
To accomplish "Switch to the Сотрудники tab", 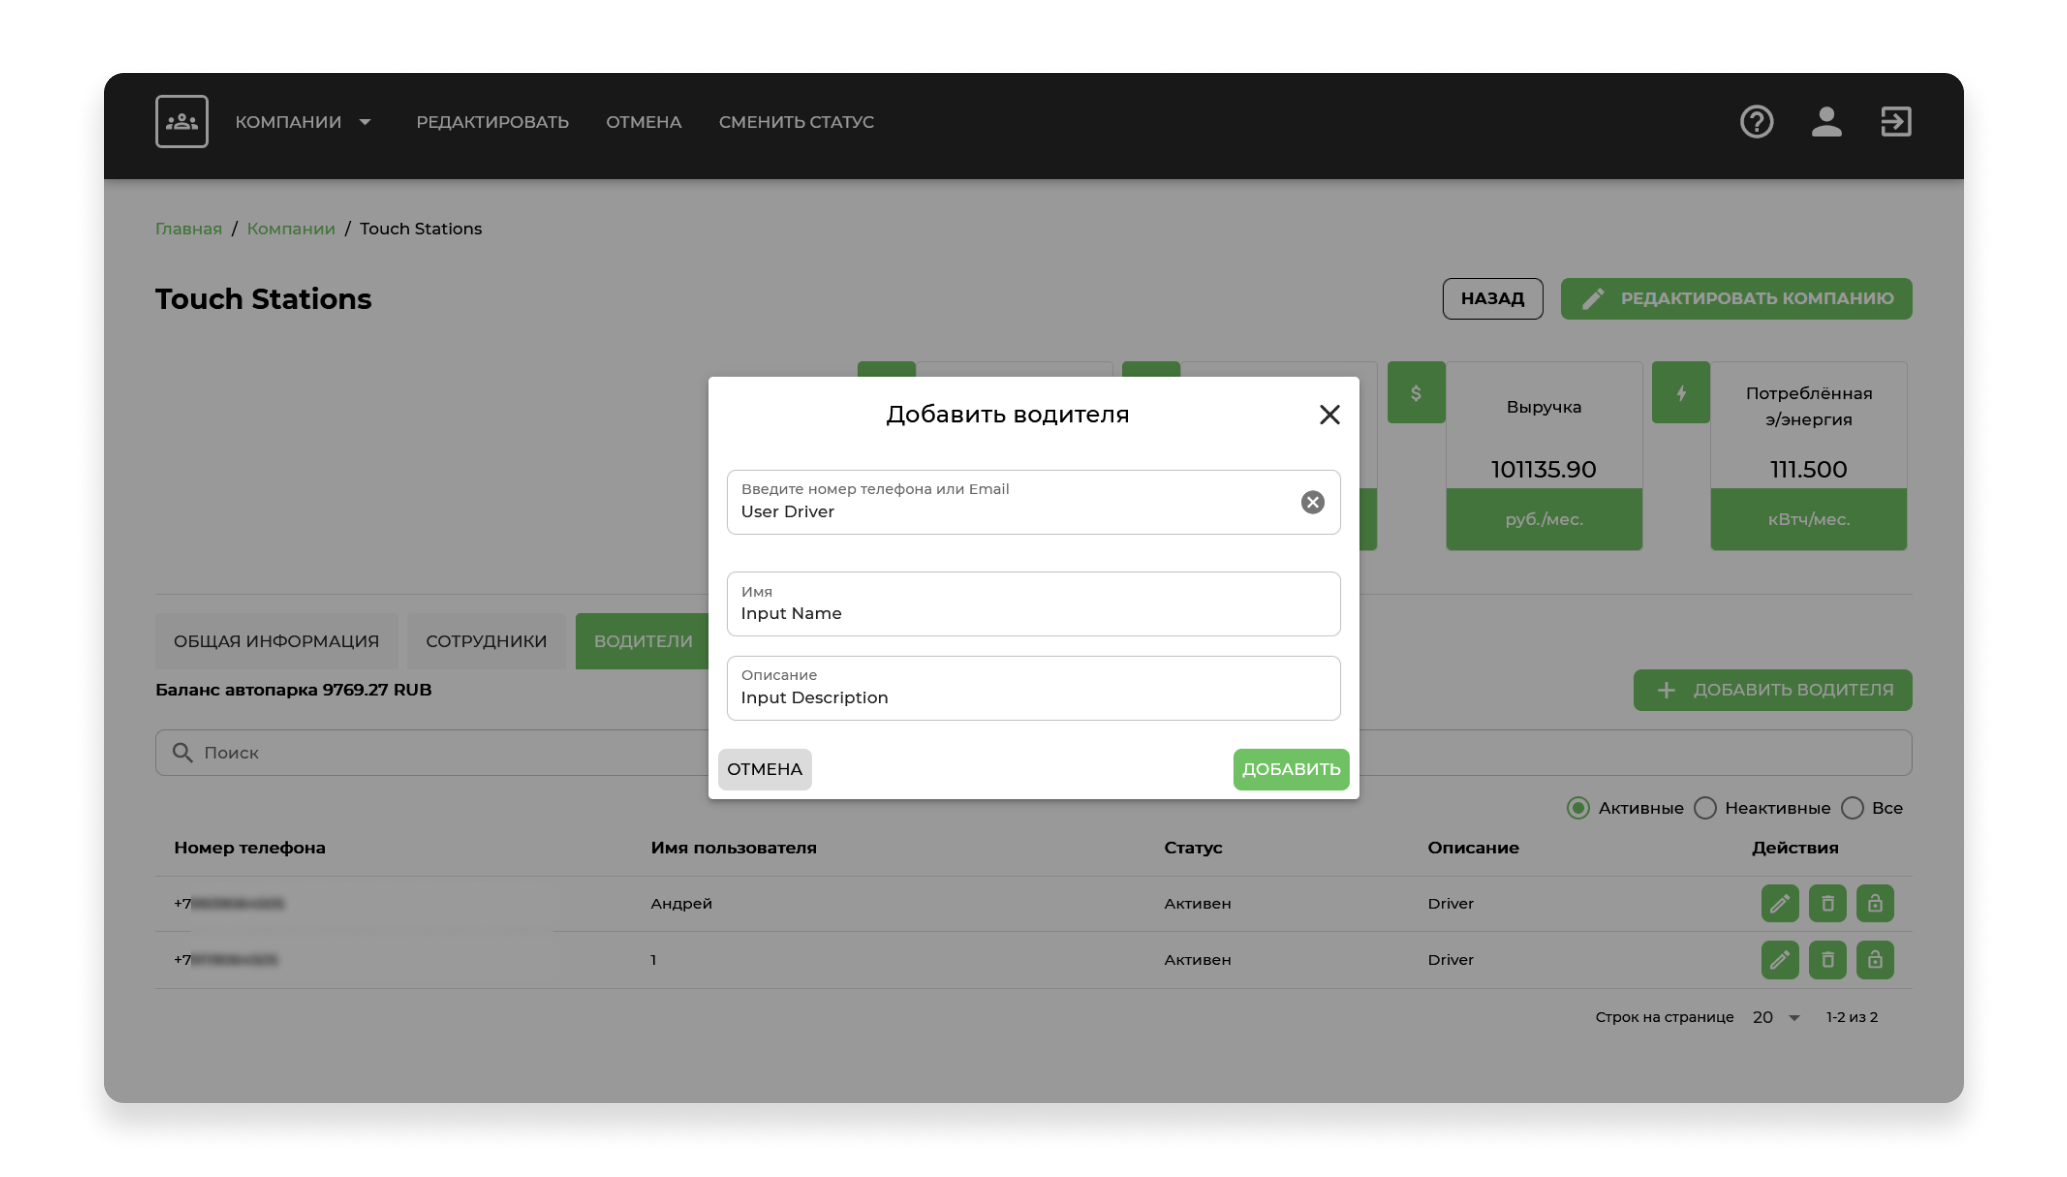I will point(486,641).
